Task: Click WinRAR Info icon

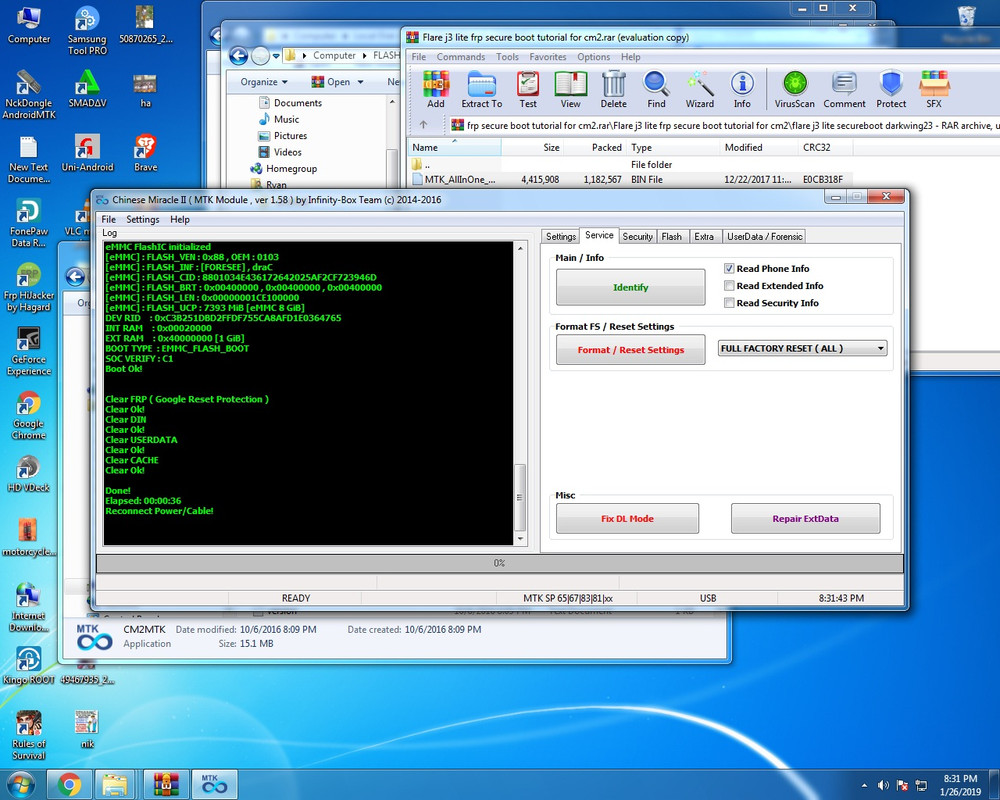Action: pyautogui.click(x=742, y=89)
